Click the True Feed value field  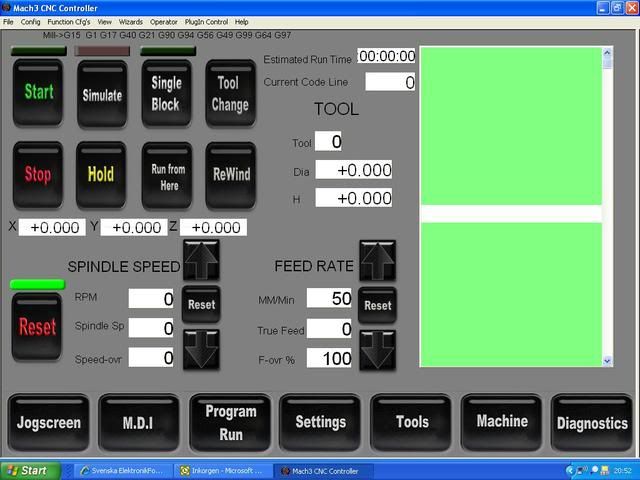pos(329,329)
